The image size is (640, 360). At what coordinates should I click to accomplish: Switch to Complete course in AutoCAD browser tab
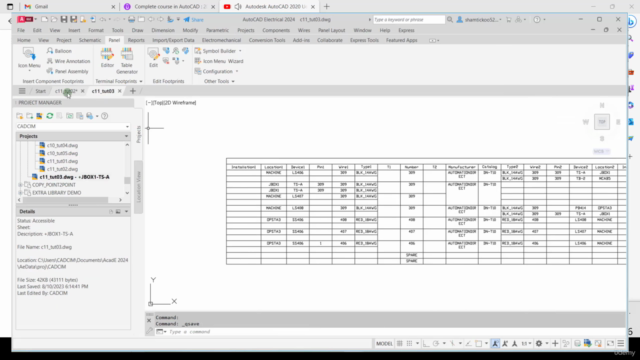click(x=169, y=7)
